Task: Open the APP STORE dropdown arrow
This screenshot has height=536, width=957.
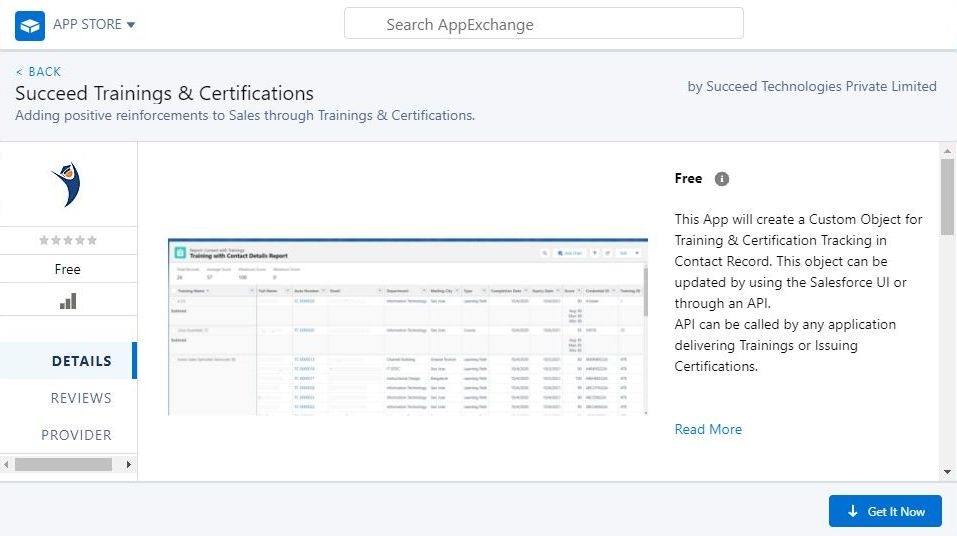Action: 131,25
